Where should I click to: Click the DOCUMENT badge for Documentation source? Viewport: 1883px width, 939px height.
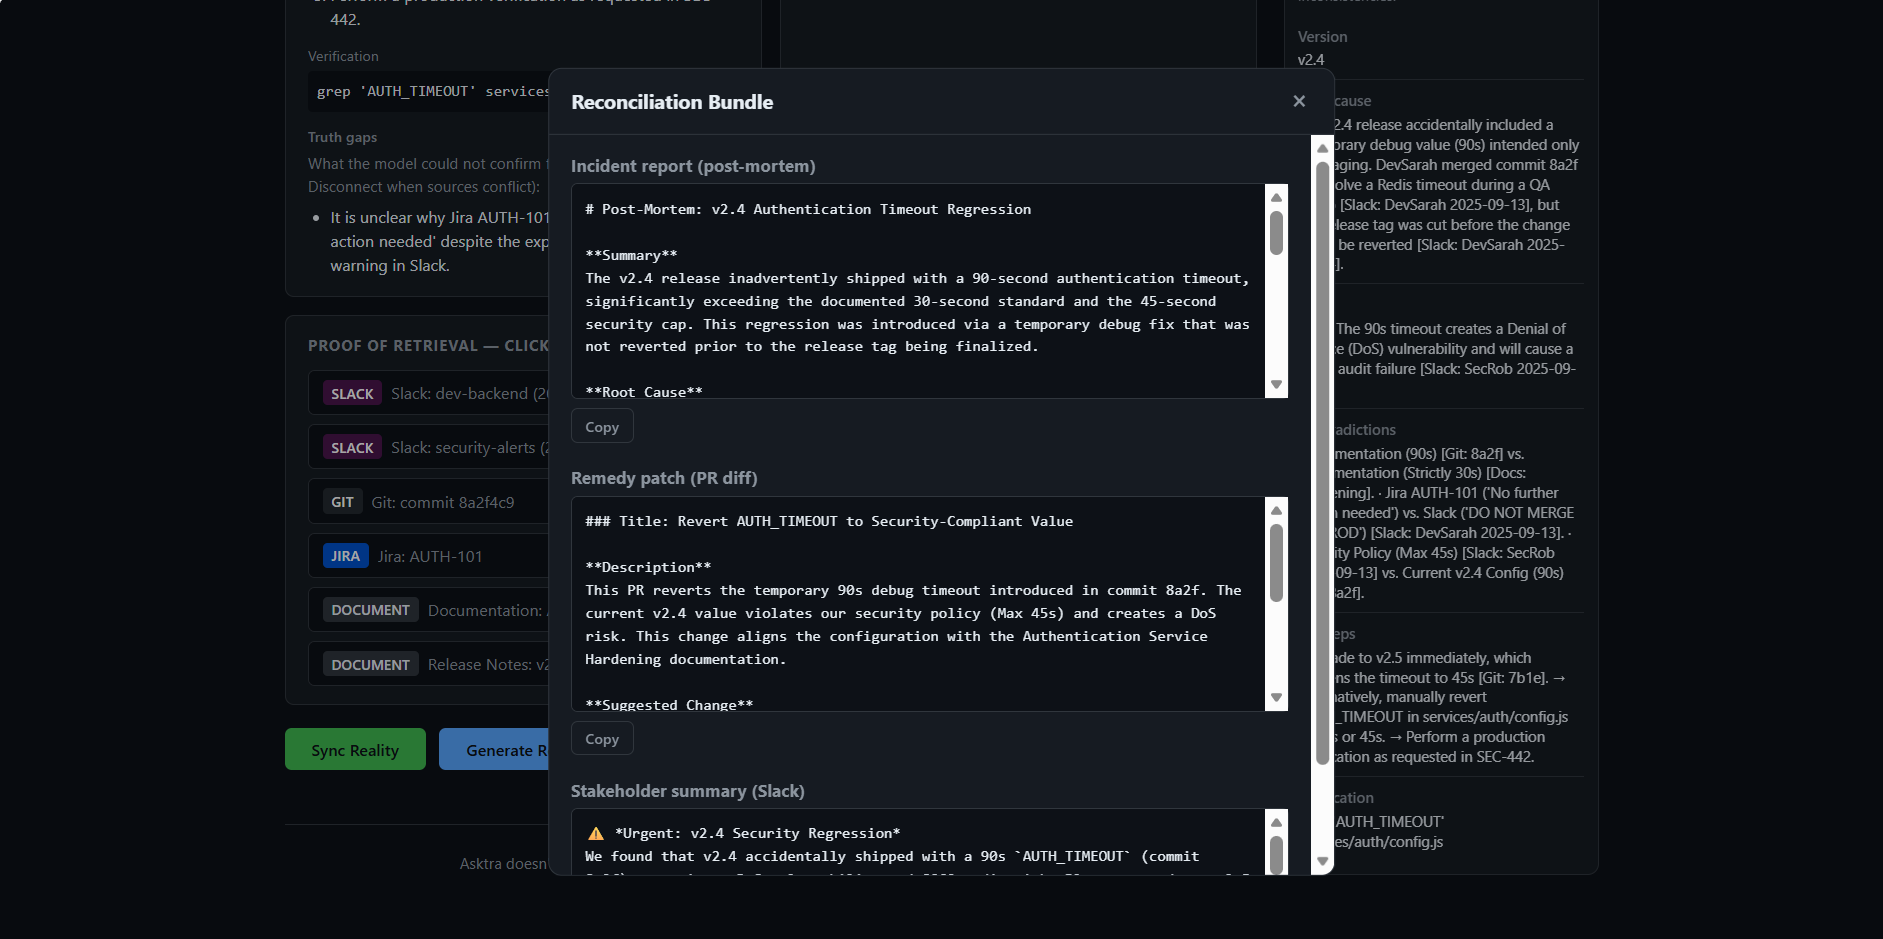tap(370, 610)
